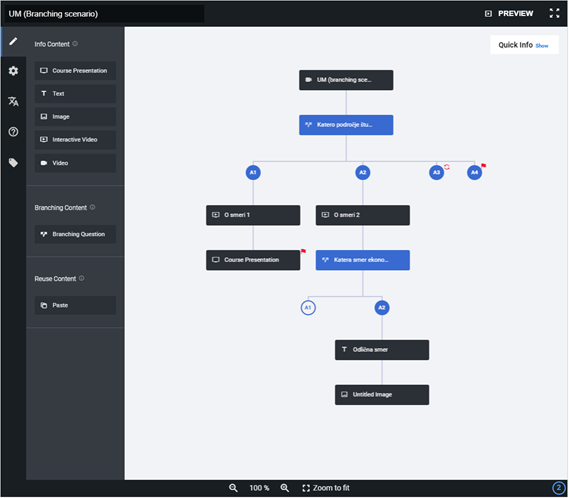The image size is (569, 498).
Task: Select the Untitled Image node
Action: point(382,395)
